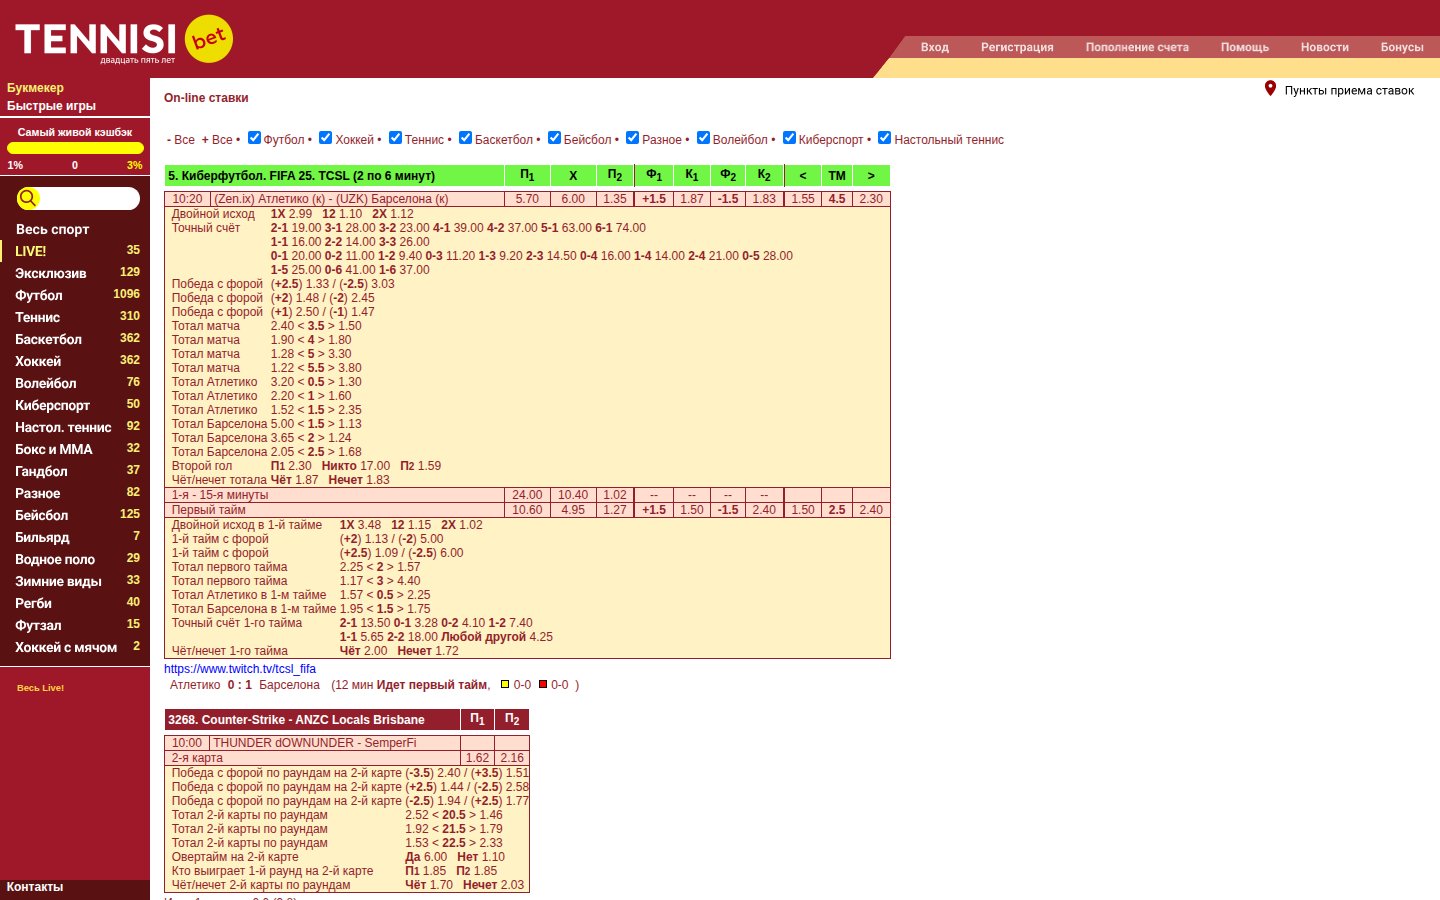Click the Пункты приема ставок link
This screenshot has height=900, width=1440.
(1348, 91)
